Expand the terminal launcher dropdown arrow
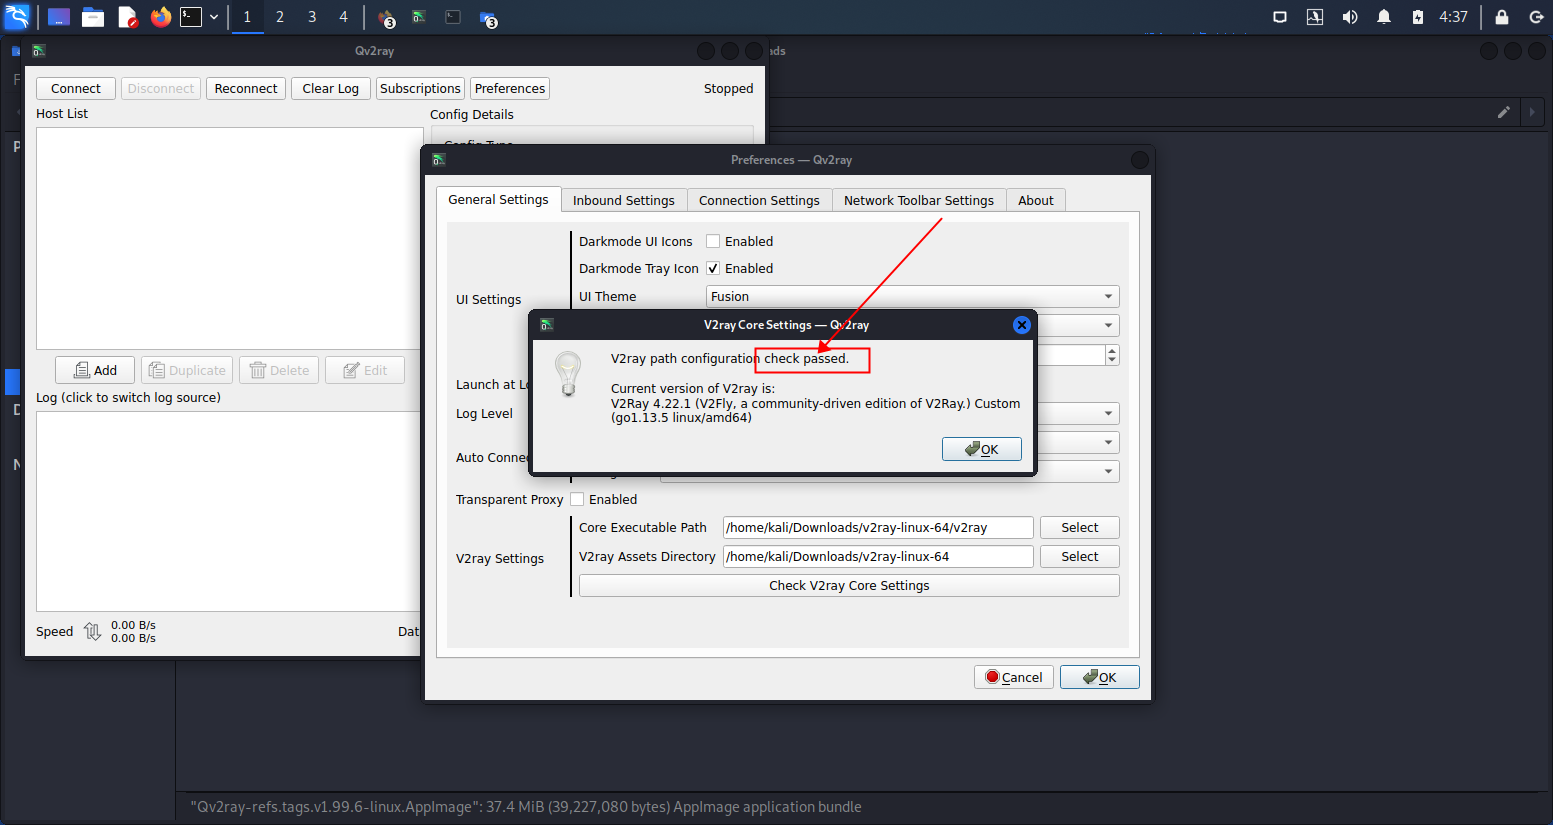This screenshot has height=825, width=1553. point(214,17)
